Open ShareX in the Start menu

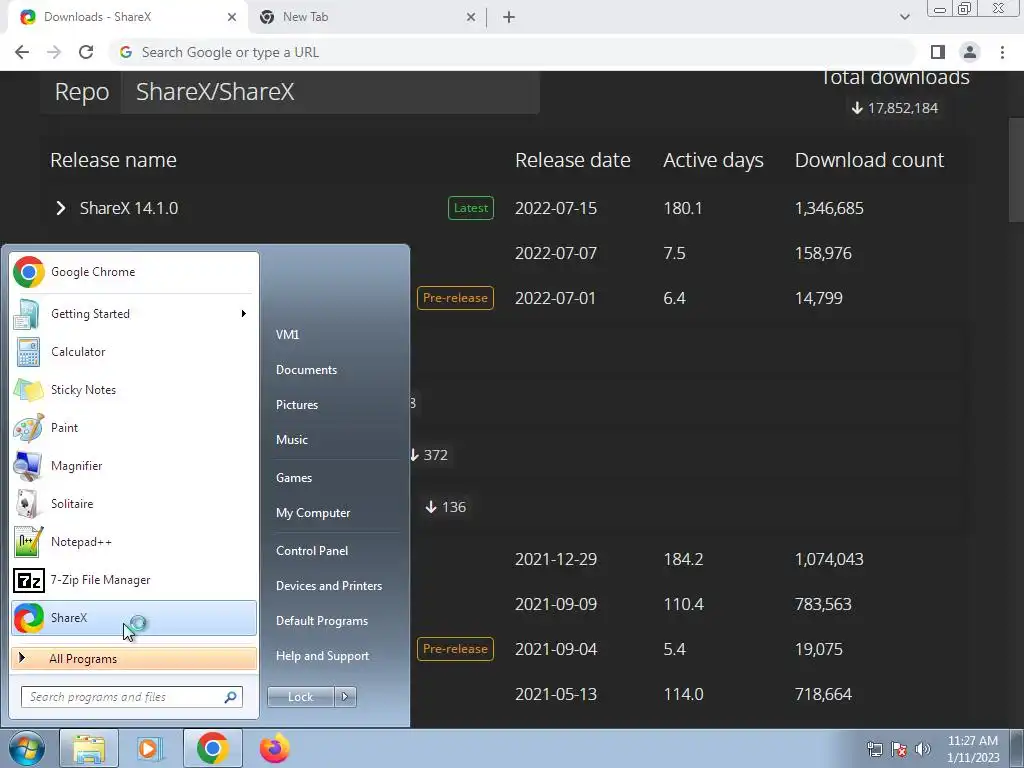pyautogui.click(x=133, y=618)
